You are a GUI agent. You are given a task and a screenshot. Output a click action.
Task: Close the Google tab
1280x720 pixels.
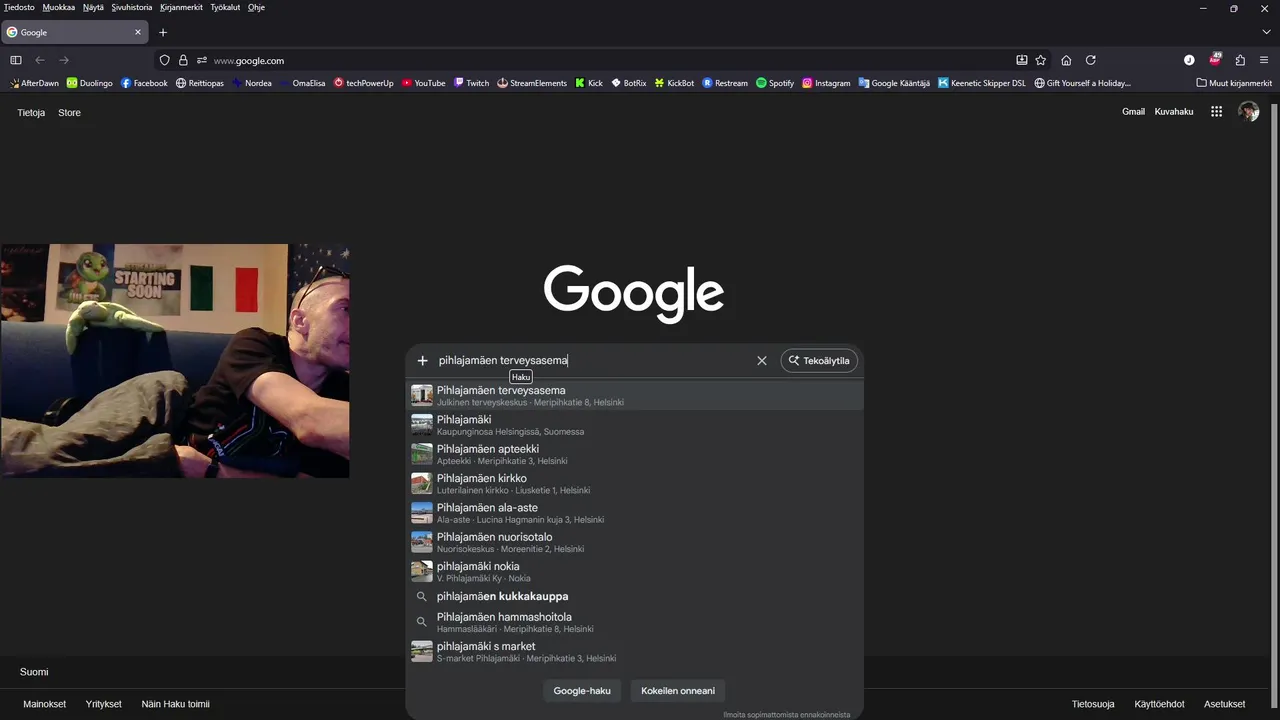click(x=138, y=32)
